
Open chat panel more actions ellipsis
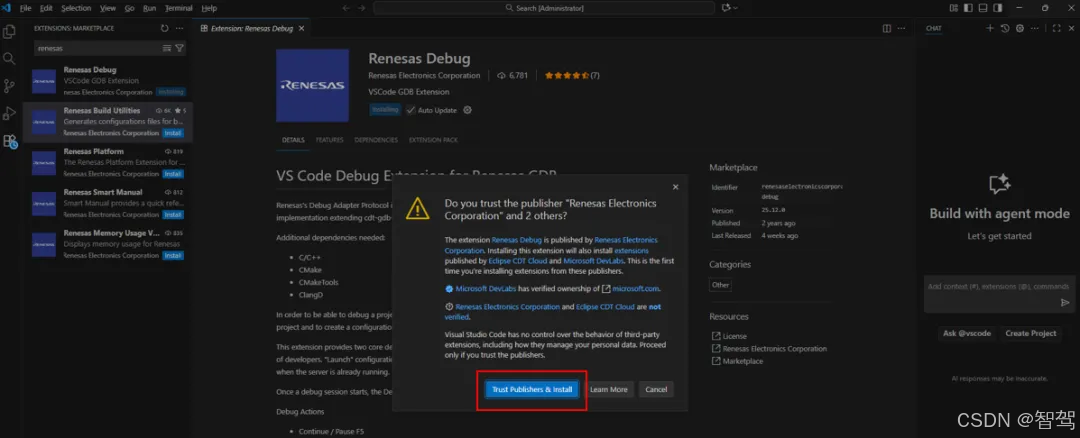coord(1036,28)
